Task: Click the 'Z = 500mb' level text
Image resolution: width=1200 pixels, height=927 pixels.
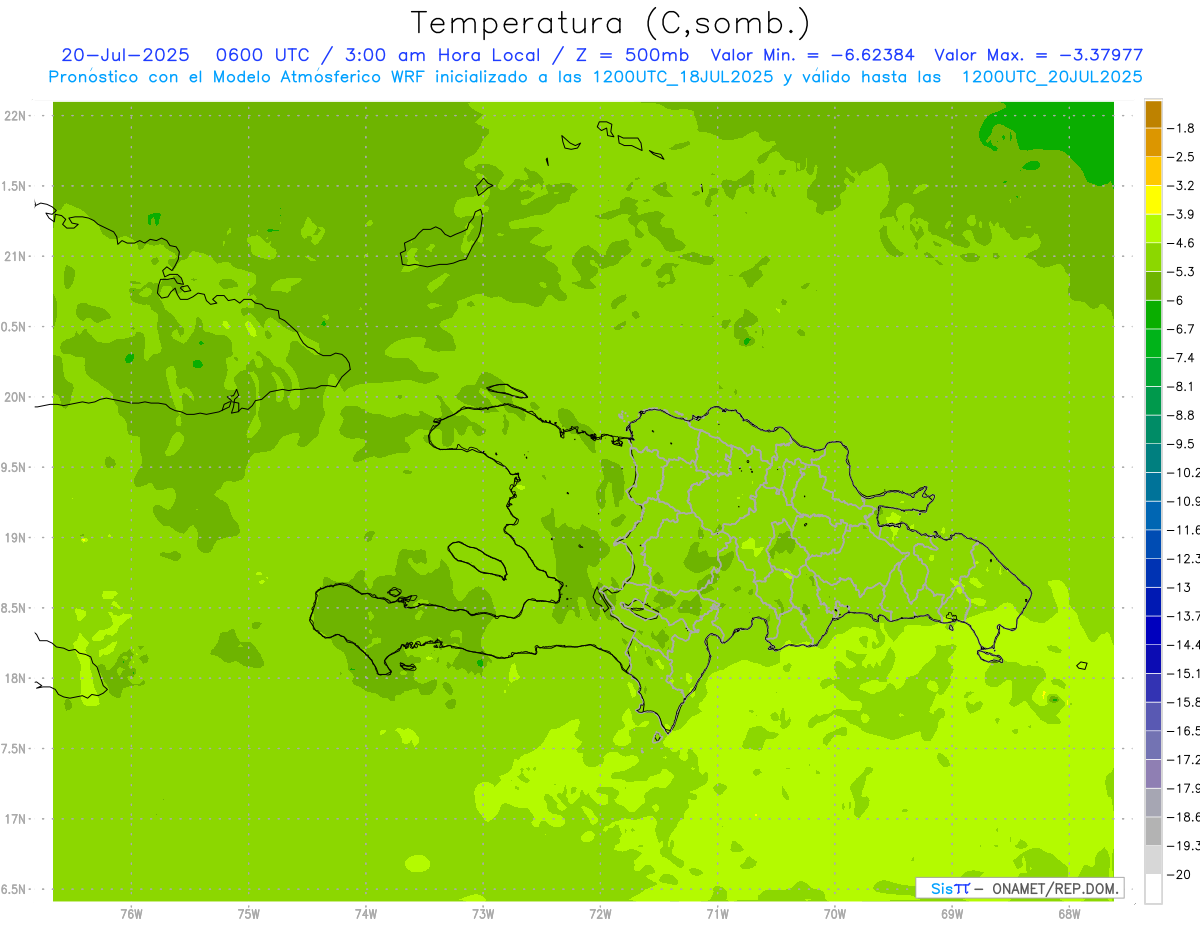Action: pyautogui.click(x=630, y=55)
